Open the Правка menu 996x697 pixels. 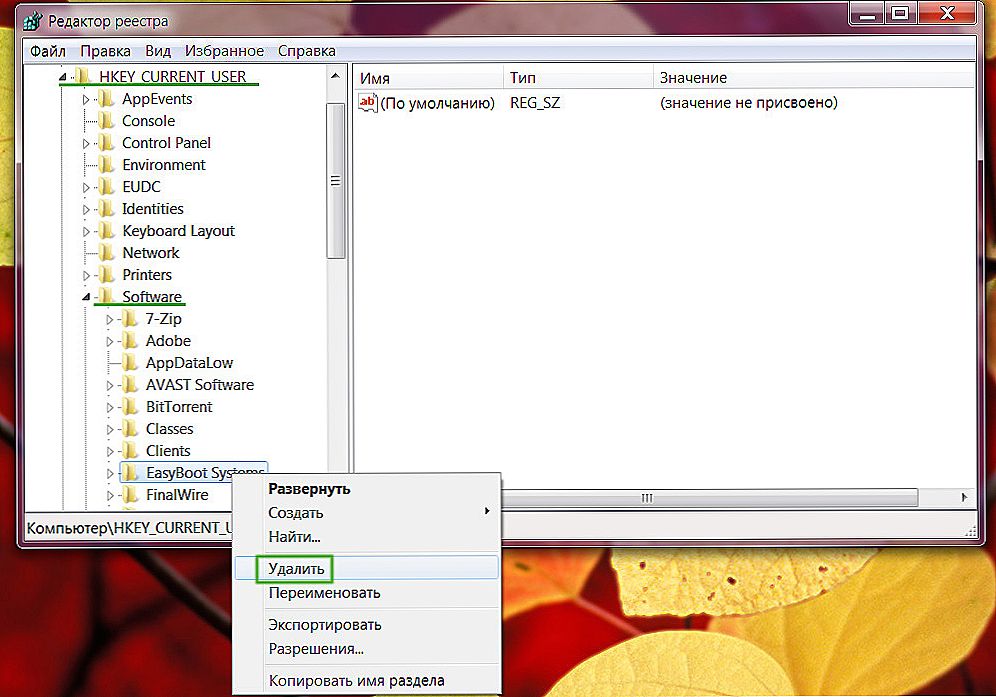point(105,51)
